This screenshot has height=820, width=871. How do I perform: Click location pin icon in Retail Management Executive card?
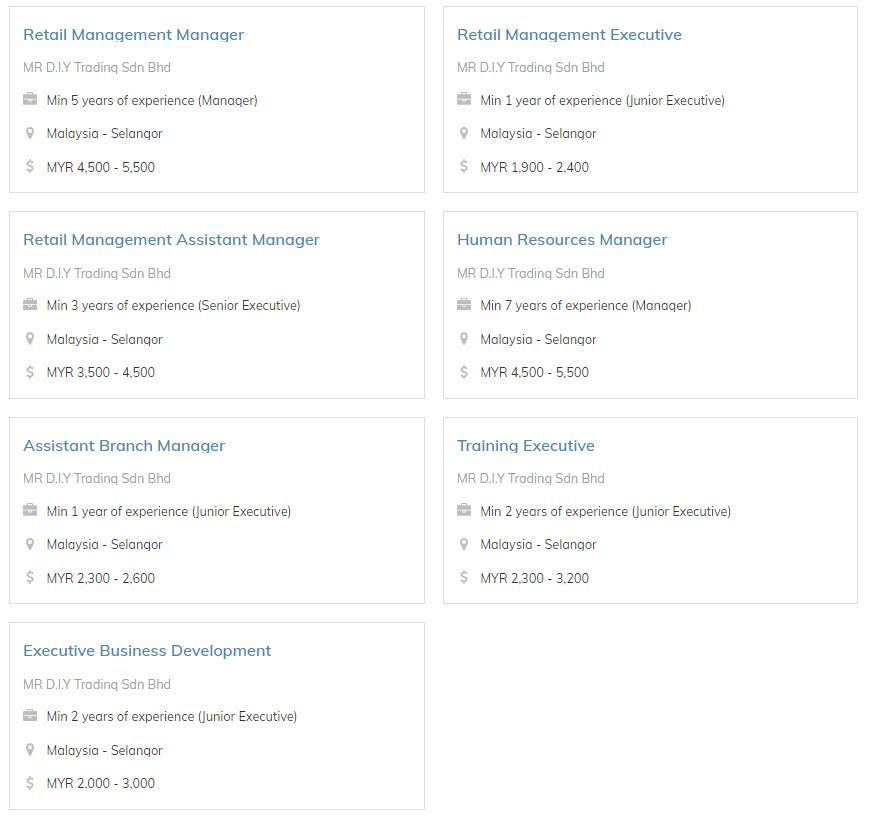(x=464, y=133)
